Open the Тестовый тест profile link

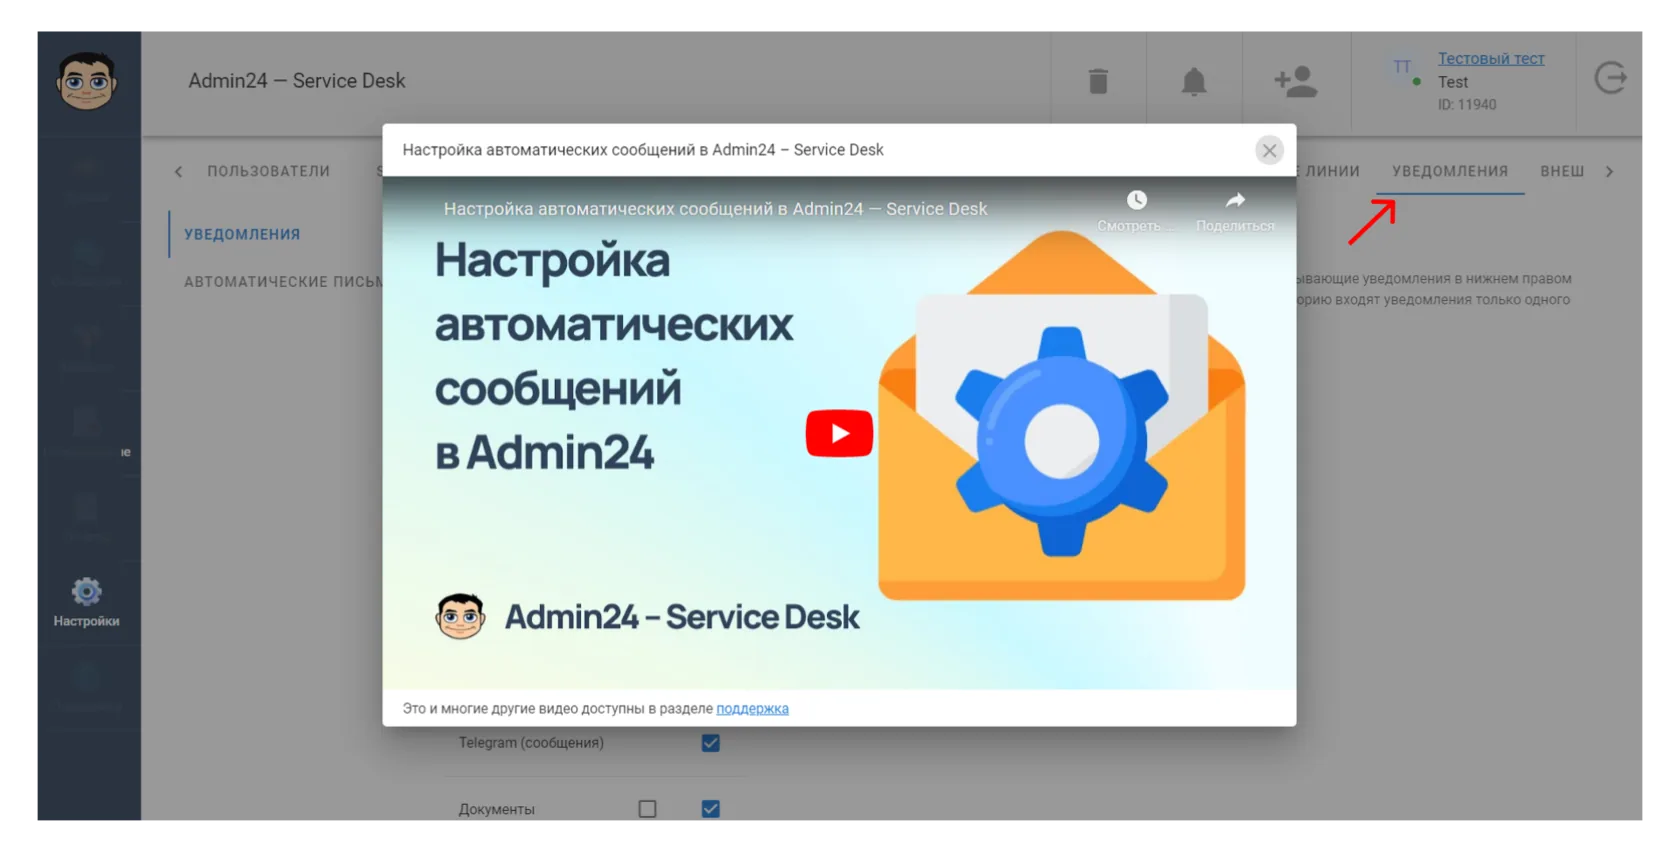pyautogui.click(x=1491, y=59)
